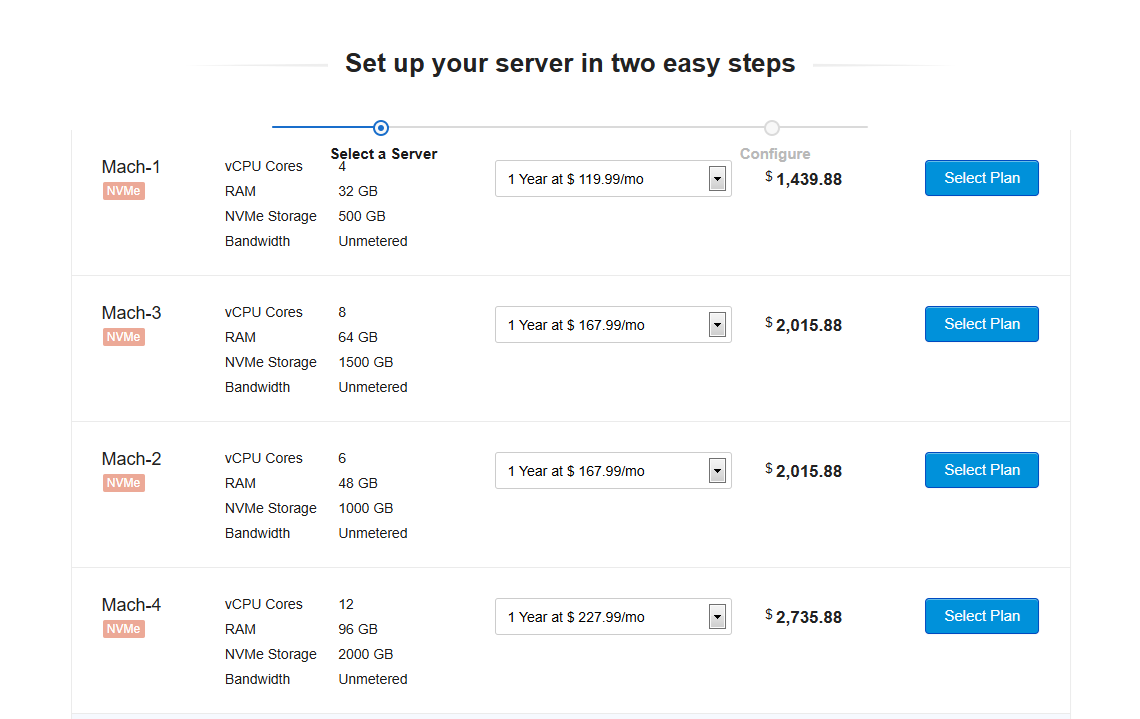Click Mach-4's Unmetered bandwidth value

[x=373, y=680]
